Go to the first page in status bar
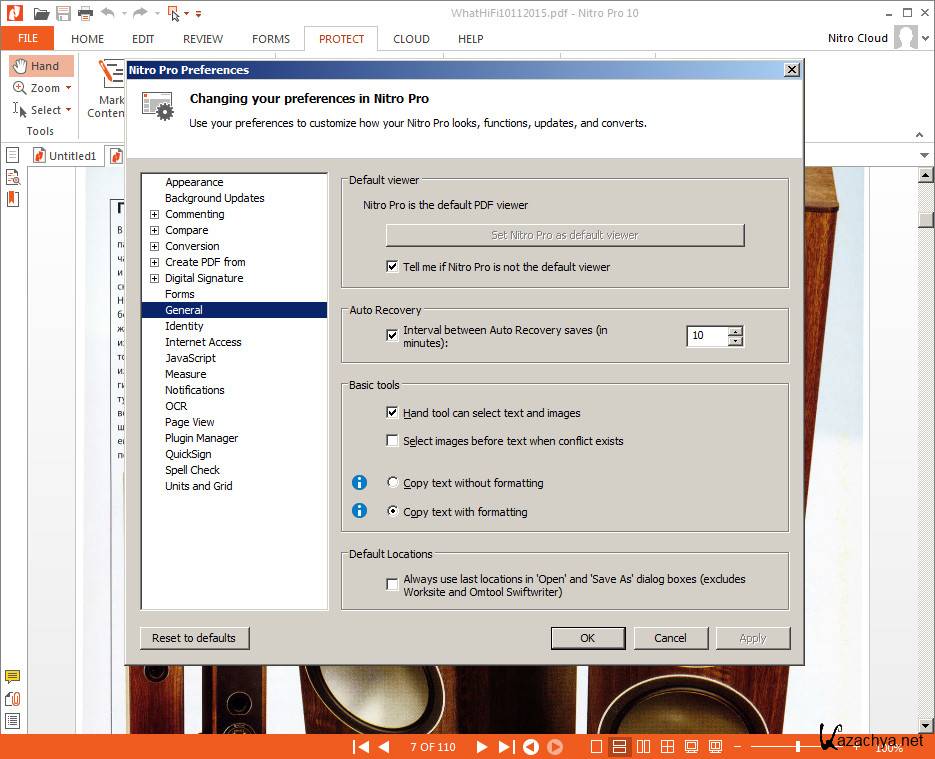 pyautogui.click(x=361, y=747)
